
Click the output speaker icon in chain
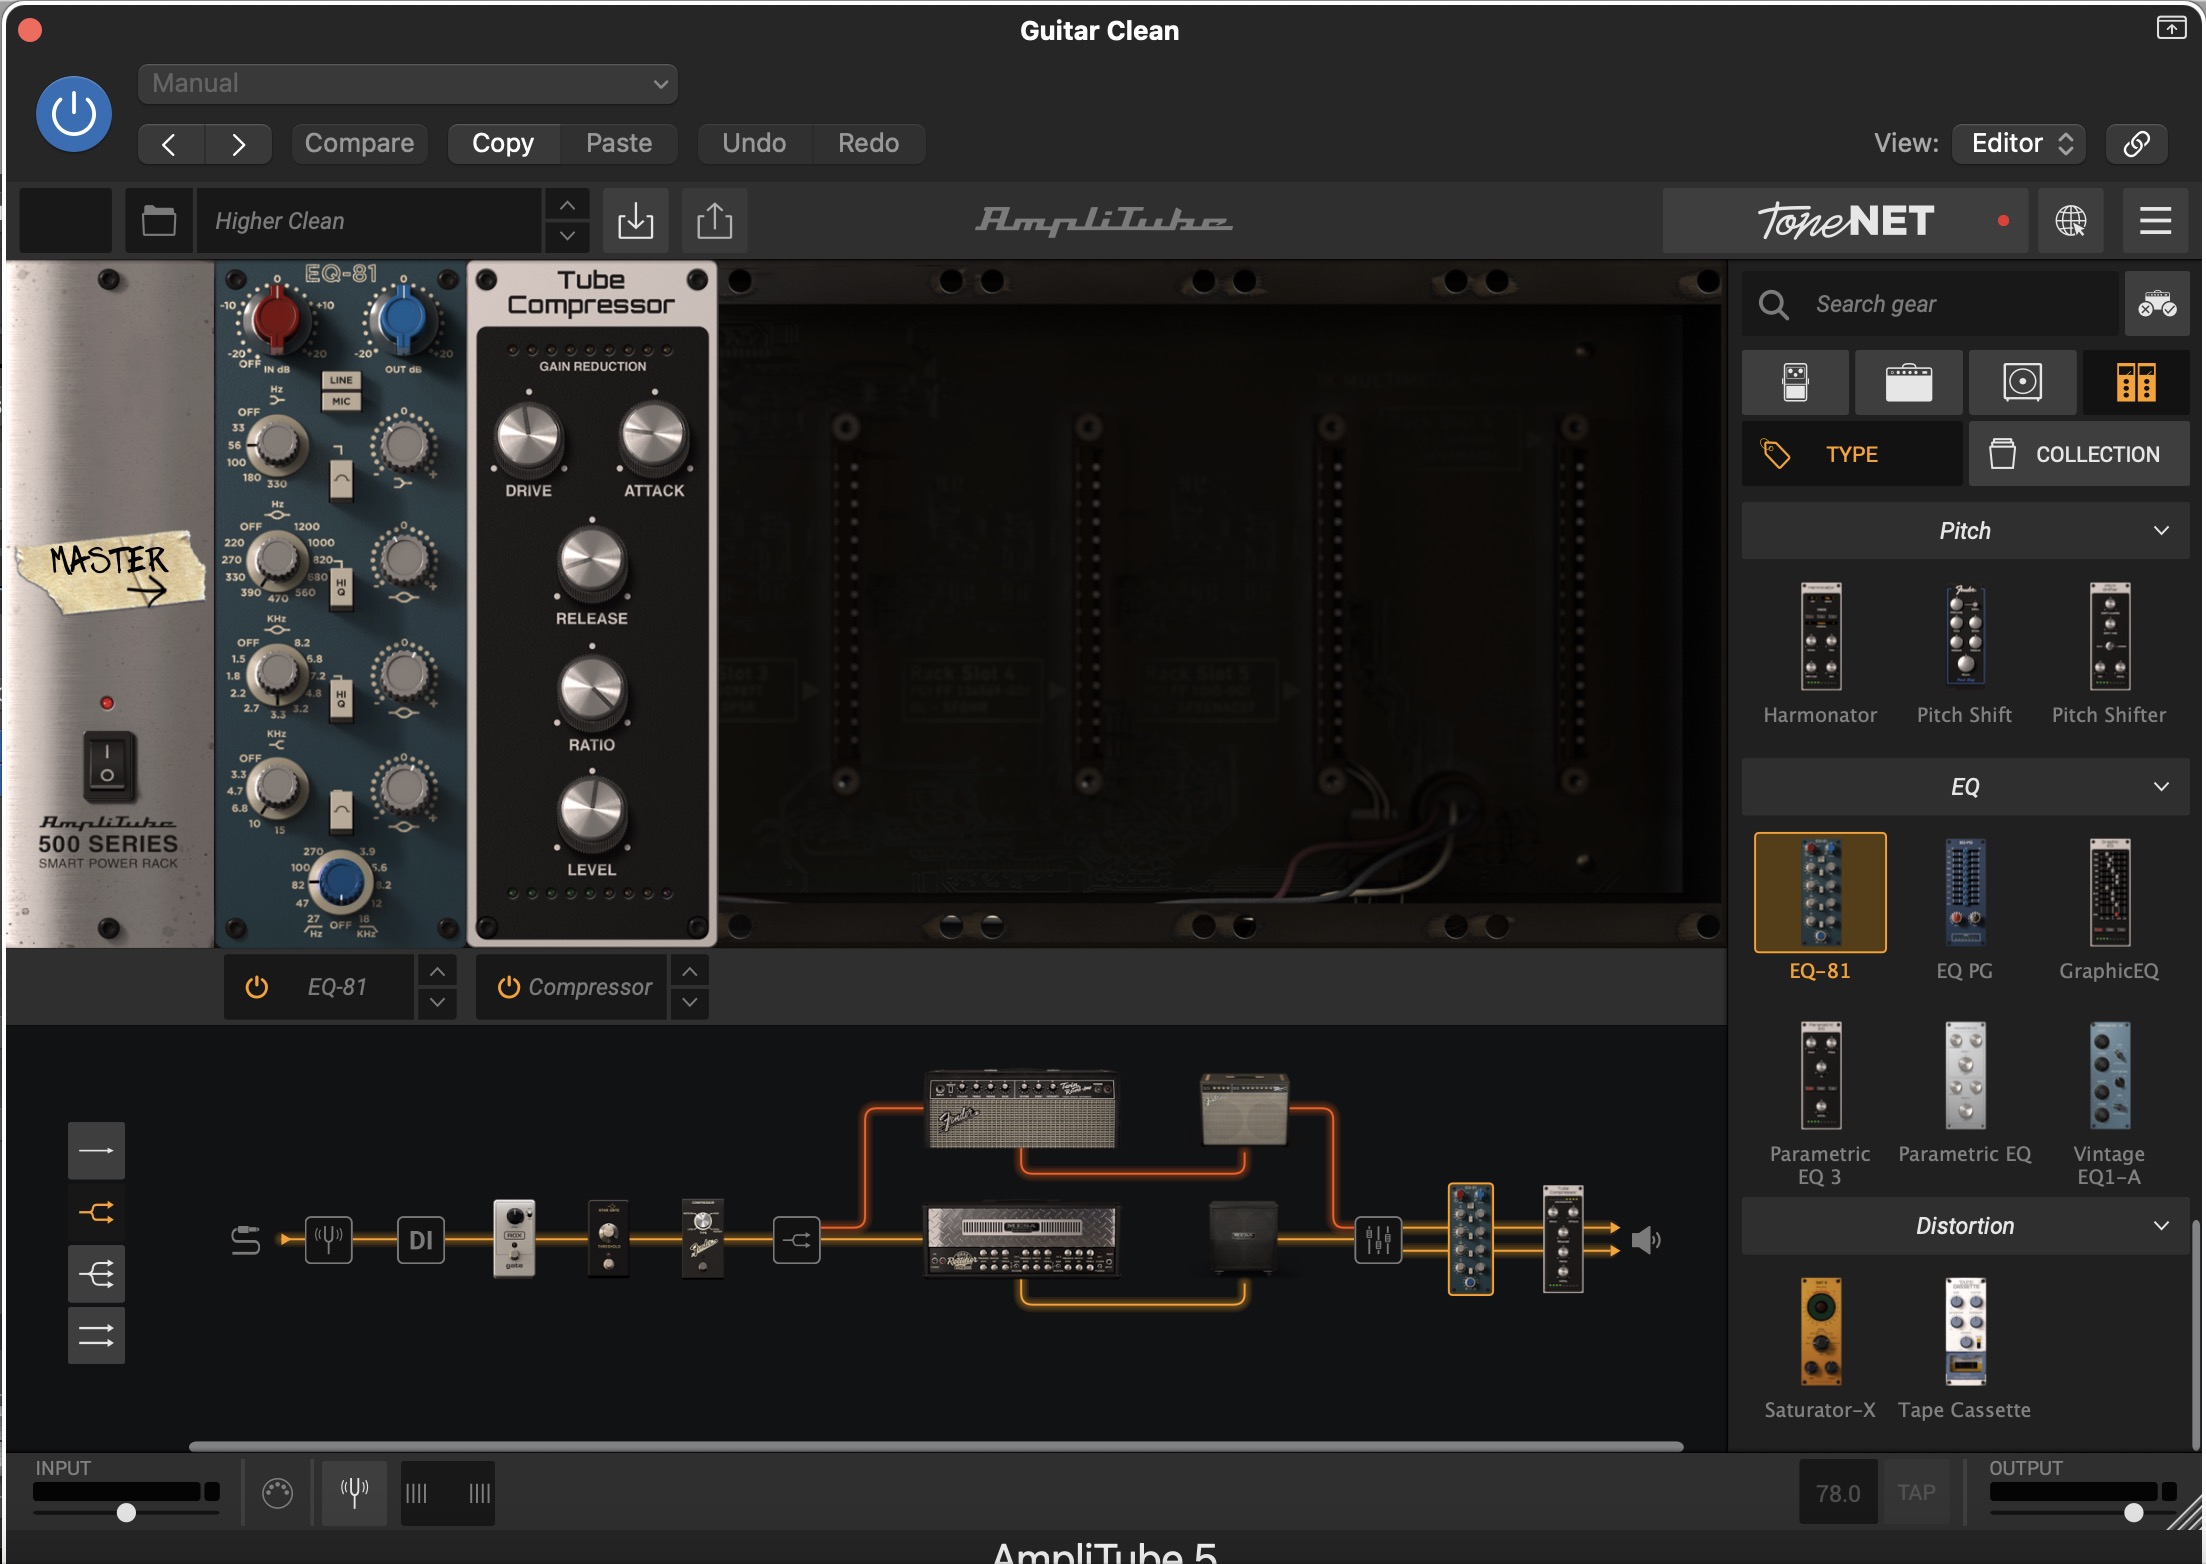1646,1240
